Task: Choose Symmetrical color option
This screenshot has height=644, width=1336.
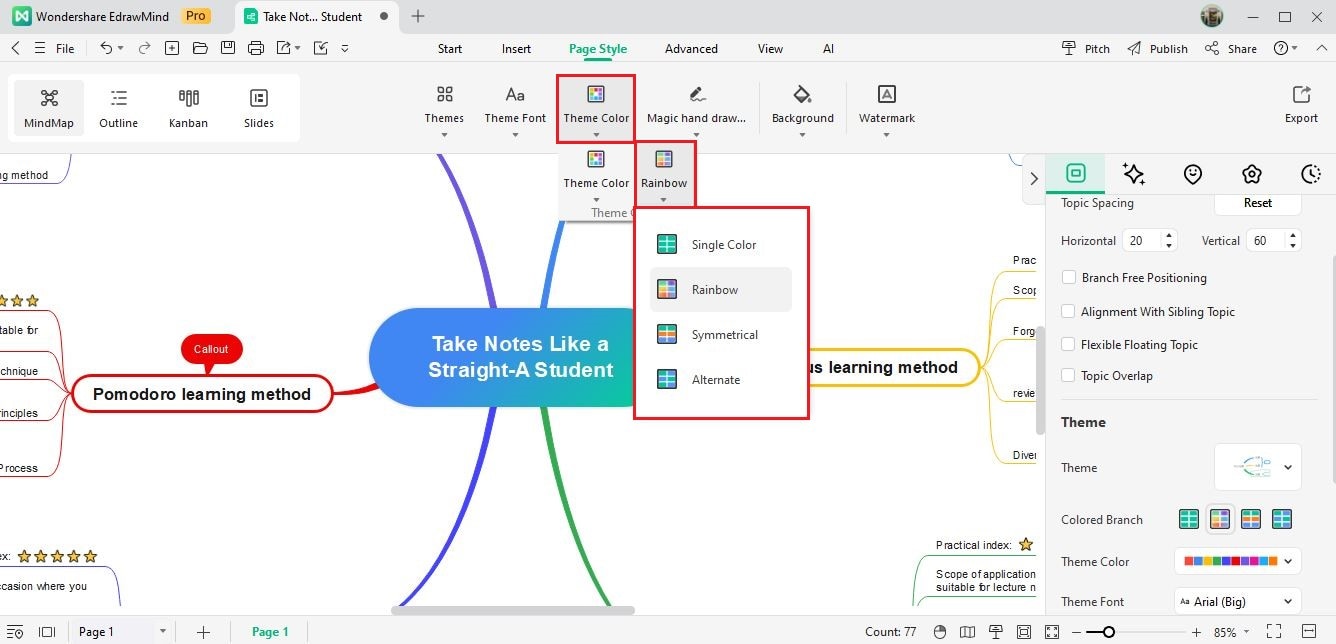Action: tap(721, 335)
